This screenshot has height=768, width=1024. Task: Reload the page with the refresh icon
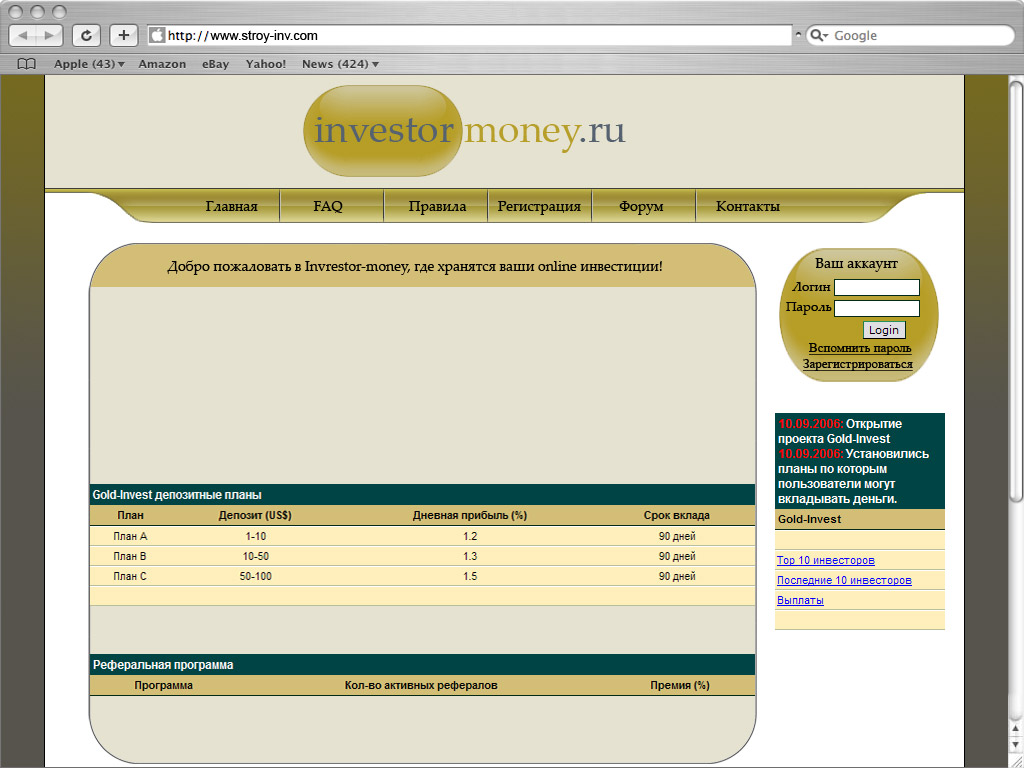coord(86,35)
